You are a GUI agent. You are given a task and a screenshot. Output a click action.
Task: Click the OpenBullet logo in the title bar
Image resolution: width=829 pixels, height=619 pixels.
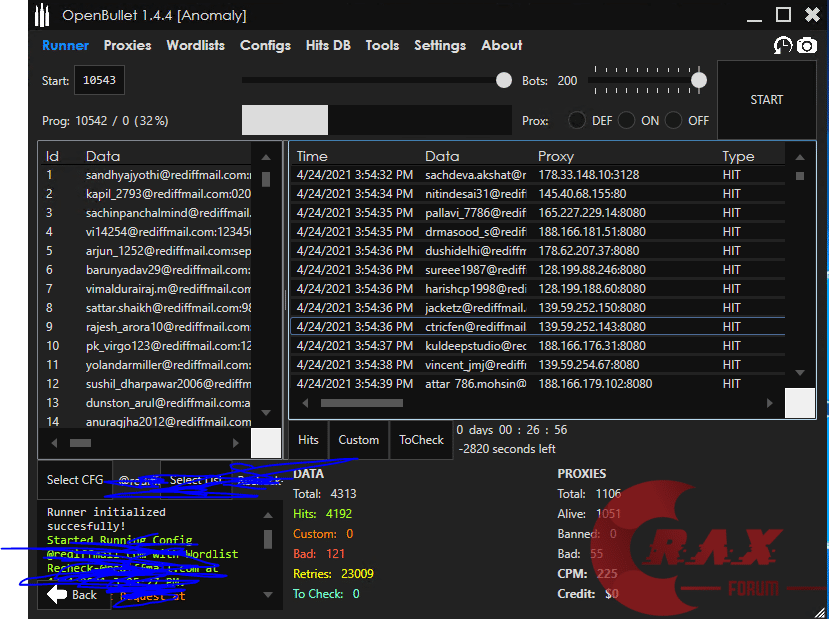41,15
